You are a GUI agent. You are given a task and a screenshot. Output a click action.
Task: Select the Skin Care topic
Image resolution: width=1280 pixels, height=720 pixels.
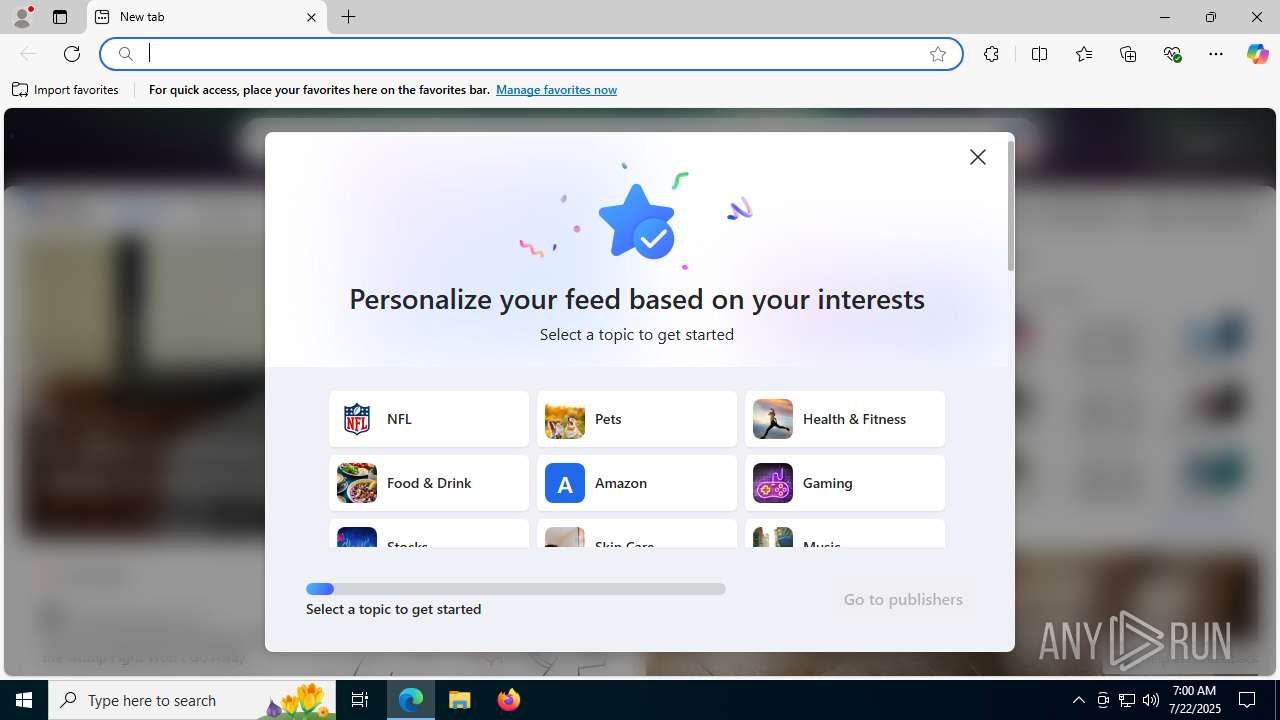point(637,534)
